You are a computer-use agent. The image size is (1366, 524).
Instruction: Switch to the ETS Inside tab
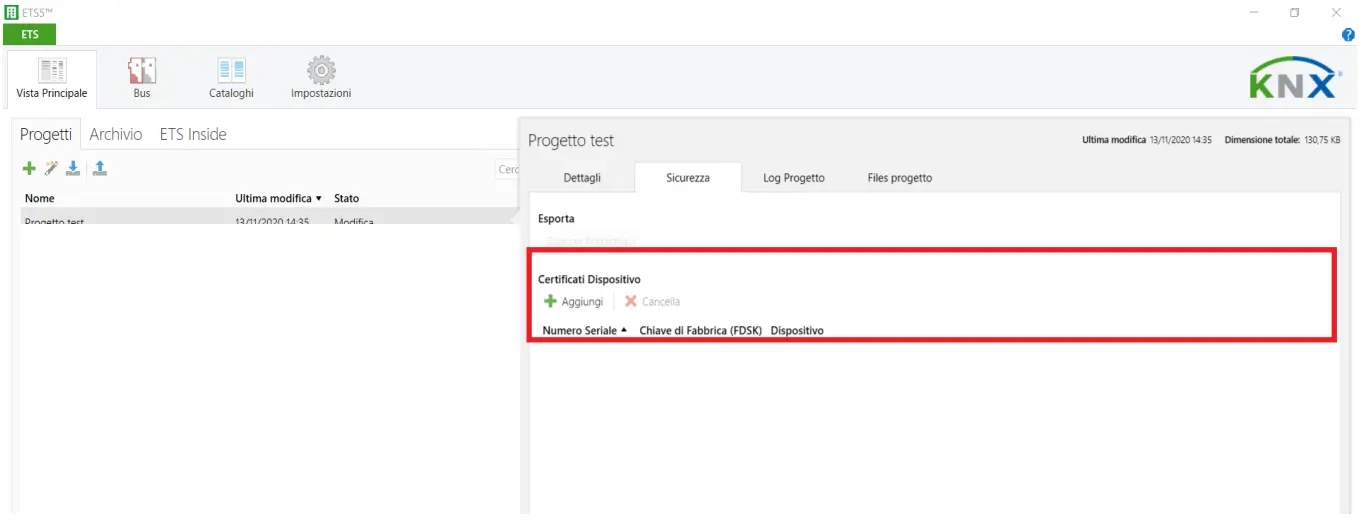(x=193, y=134)
